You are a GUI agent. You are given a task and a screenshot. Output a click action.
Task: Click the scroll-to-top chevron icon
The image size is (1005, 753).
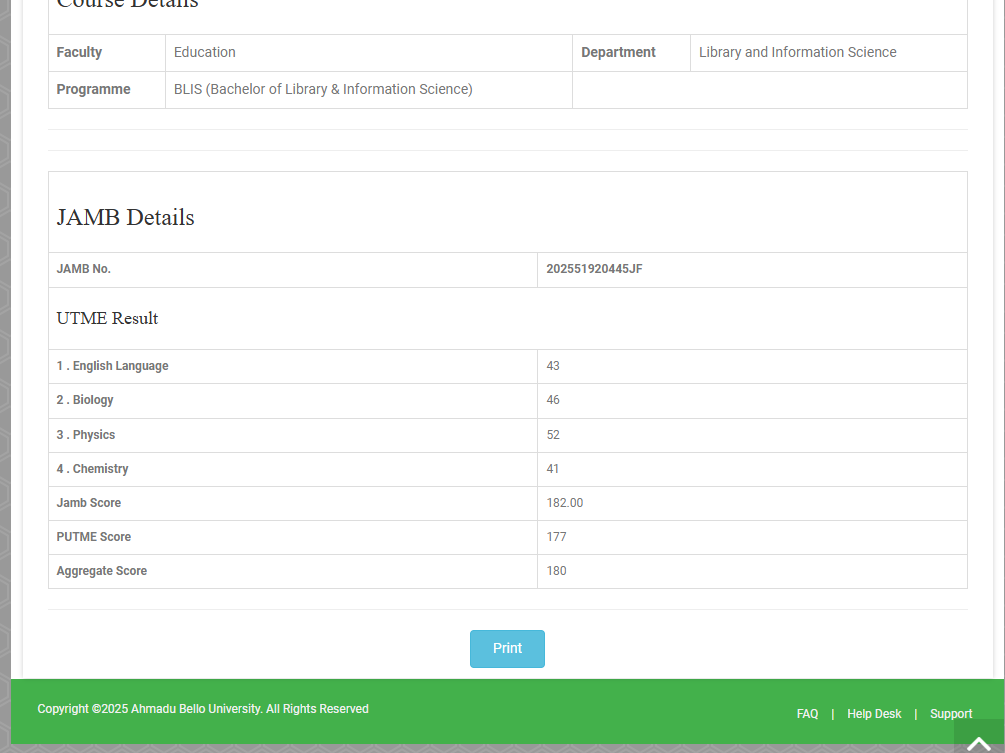pyautogui.click(x=979, y=742)
